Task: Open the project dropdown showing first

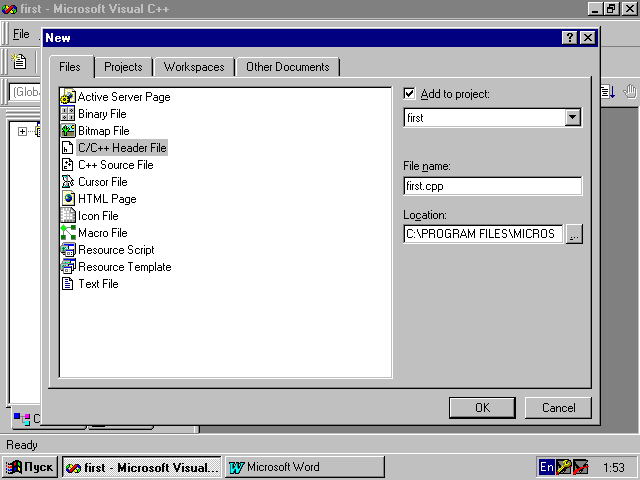Action: (x=573, y=118)
